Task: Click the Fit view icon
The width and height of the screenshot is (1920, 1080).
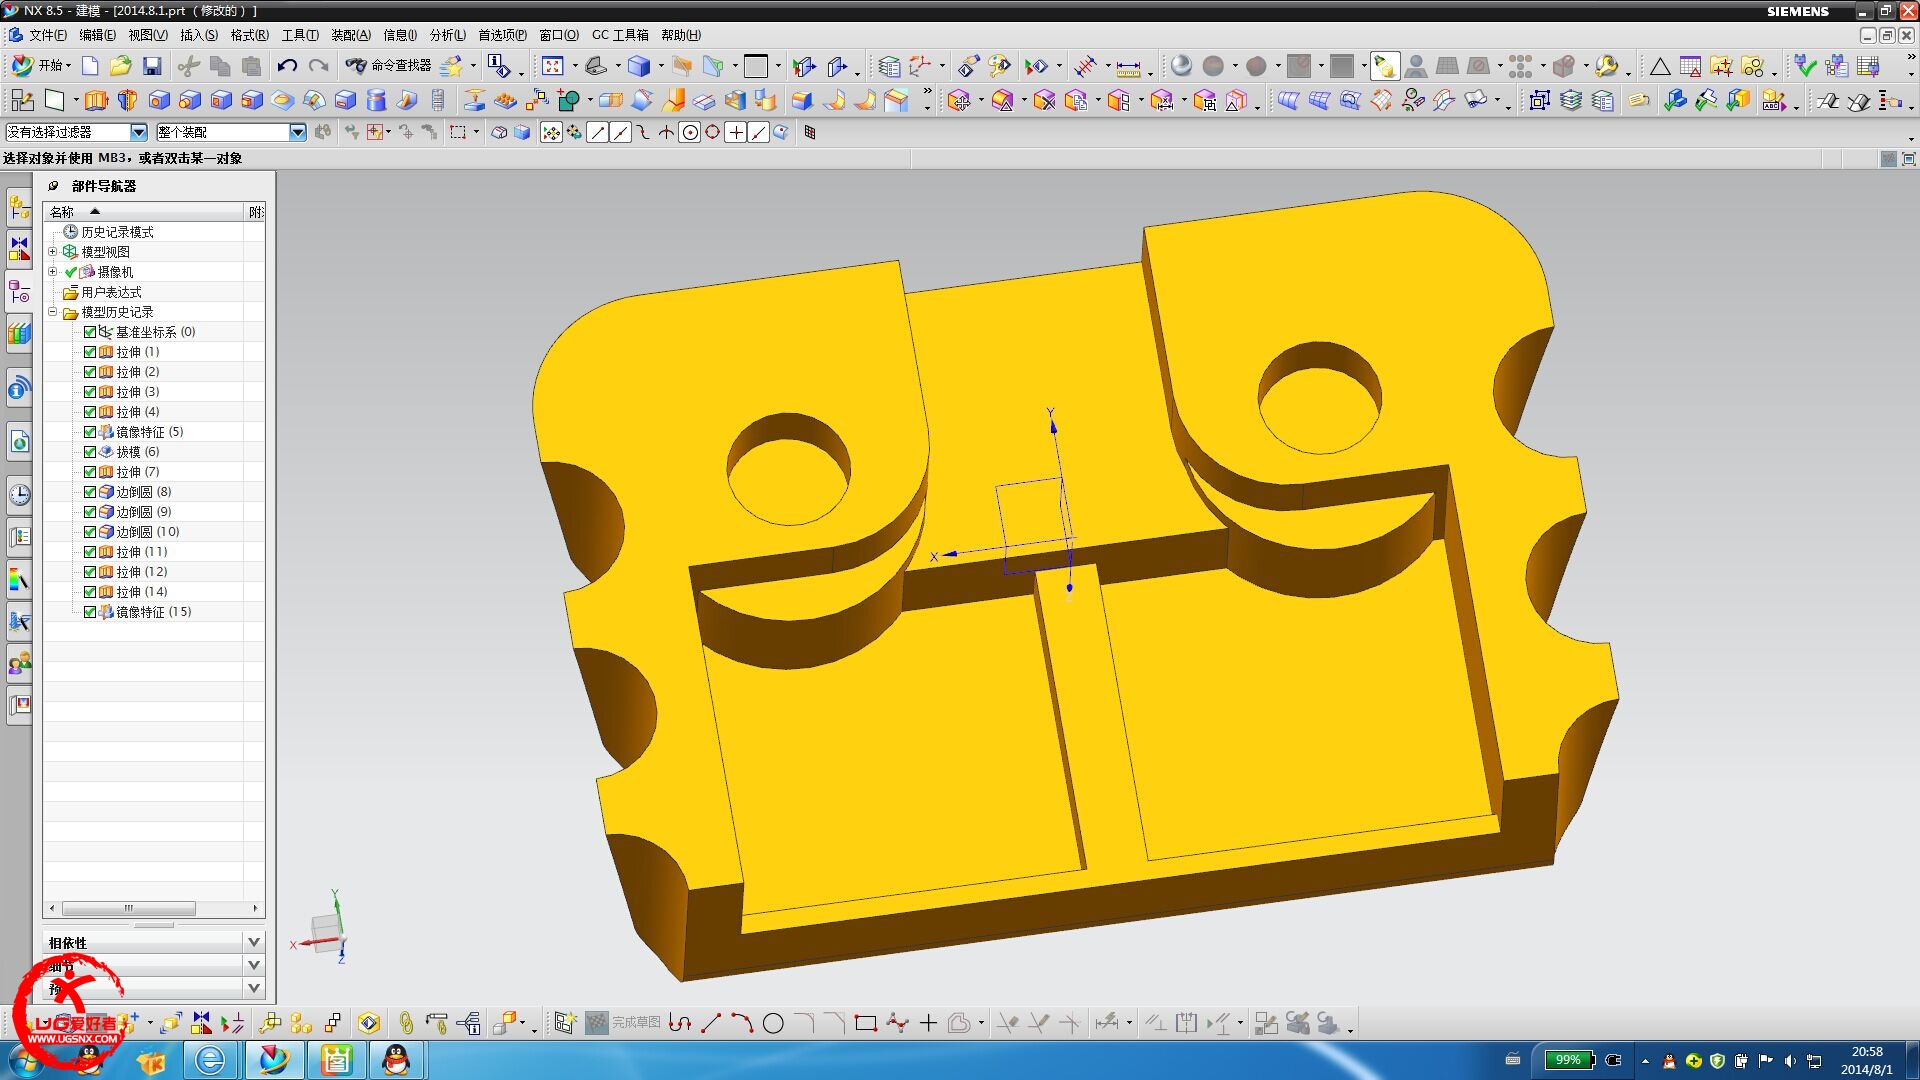Action: [x=552, y=66]
